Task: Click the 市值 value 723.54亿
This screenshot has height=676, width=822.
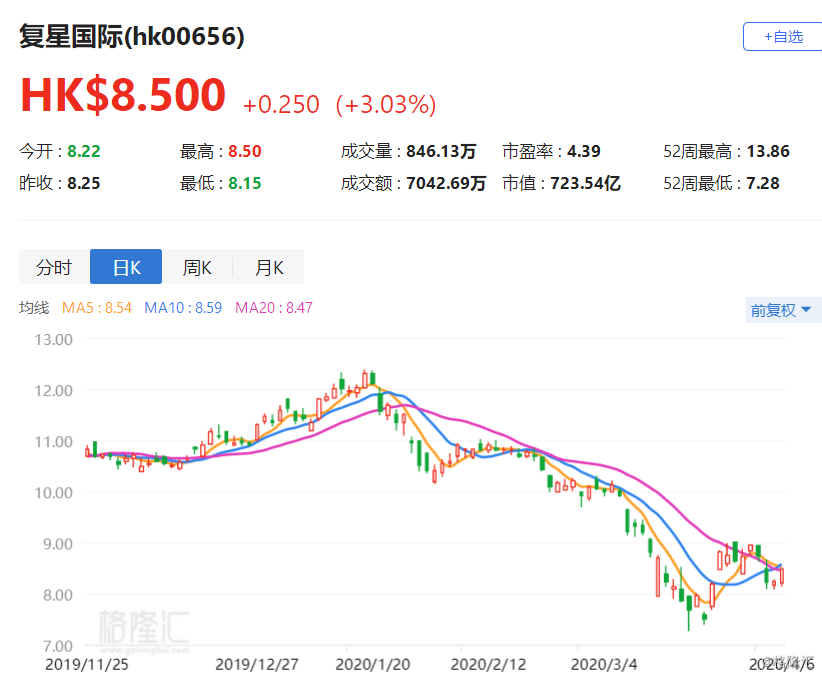Action: click(x=586, y=183)
